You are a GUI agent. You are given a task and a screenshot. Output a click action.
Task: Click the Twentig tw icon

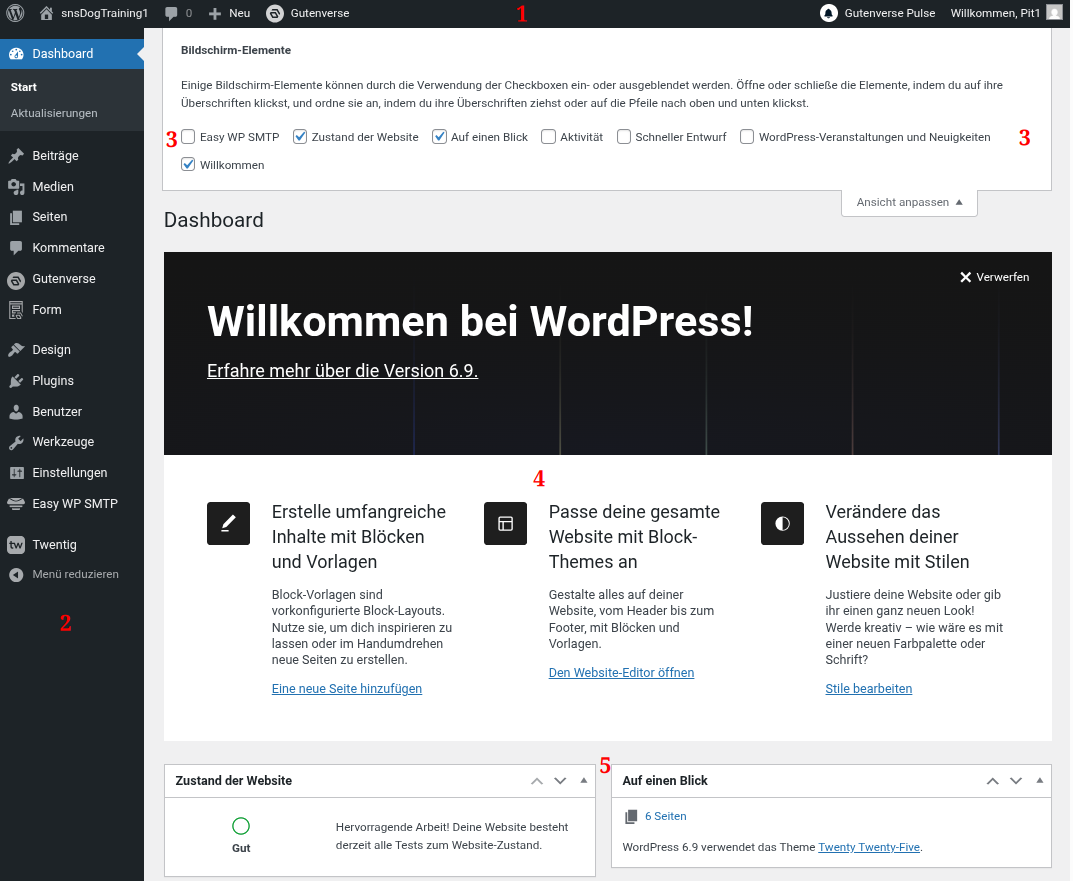[x=16, y=545]
